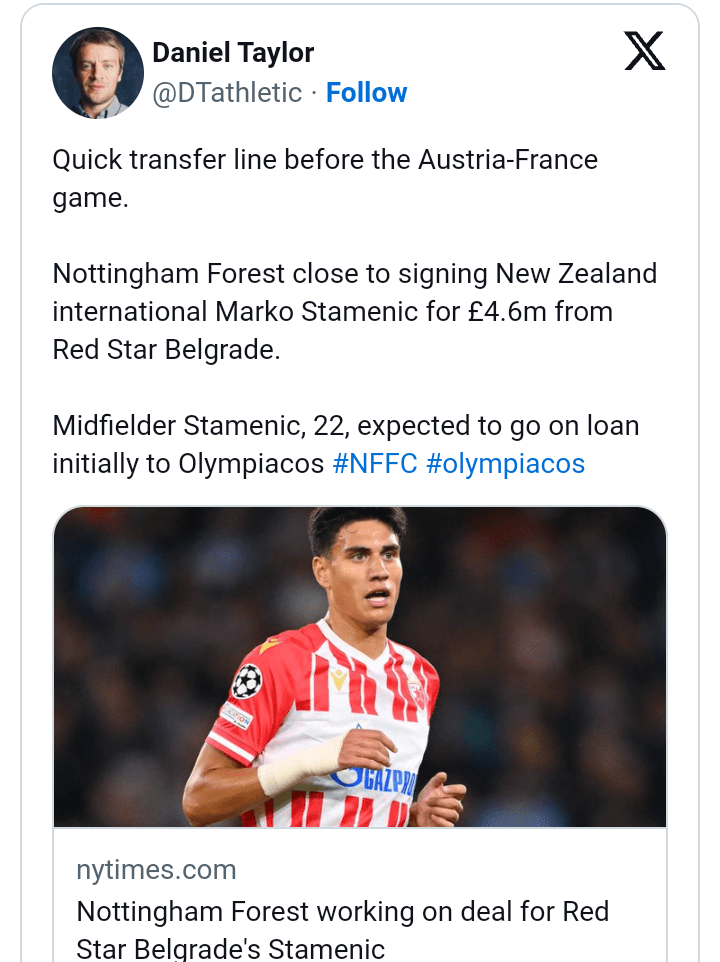Click the Daniel Taylor display name

coord(233,53)
